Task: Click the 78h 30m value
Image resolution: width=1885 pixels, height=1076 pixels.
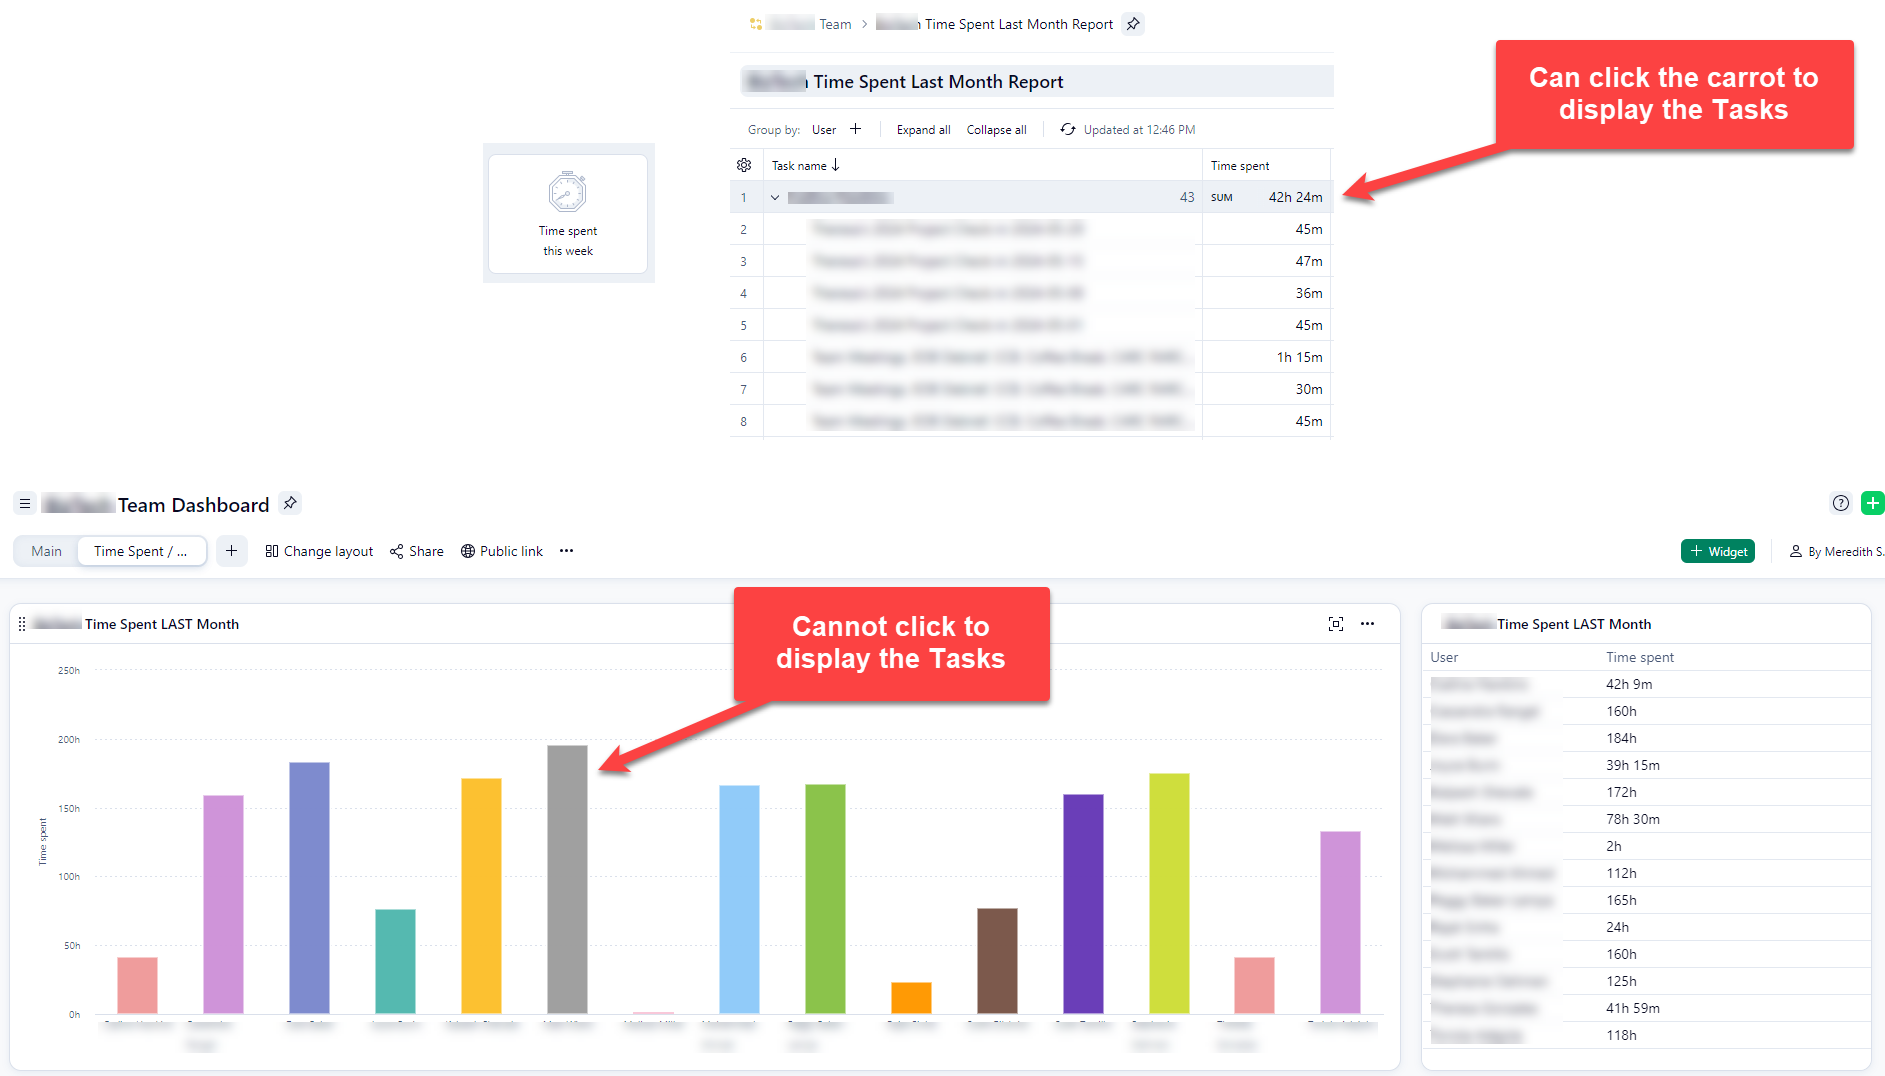Action: click(x=1633, y=819)
